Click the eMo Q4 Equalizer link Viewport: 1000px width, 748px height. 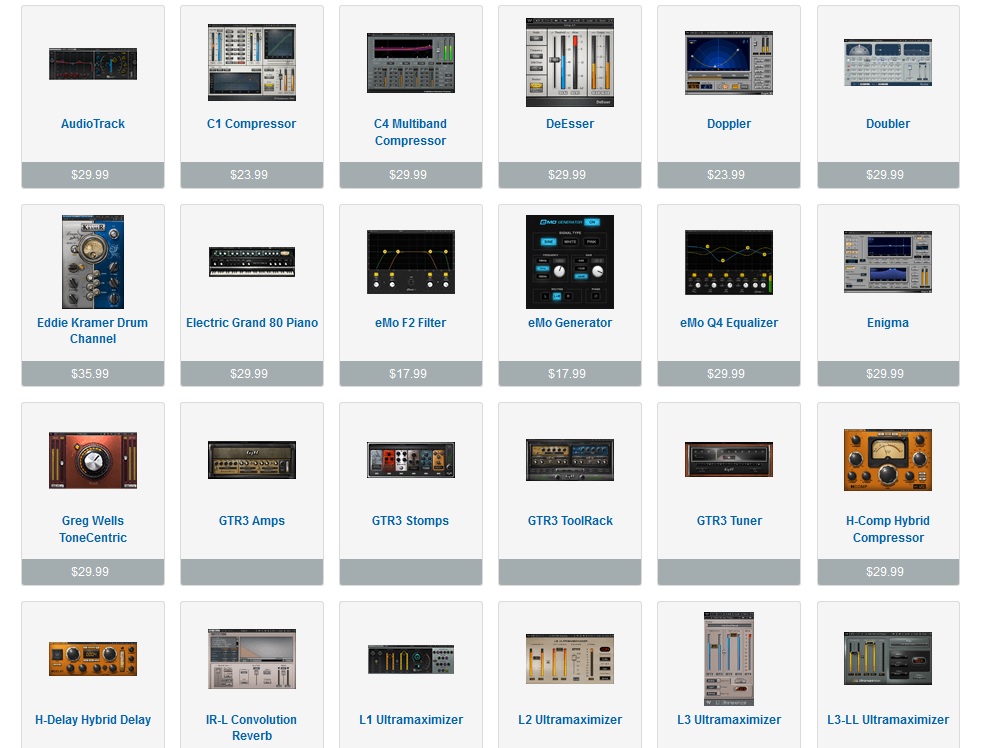pyautogui.click(x=729, y=323)
